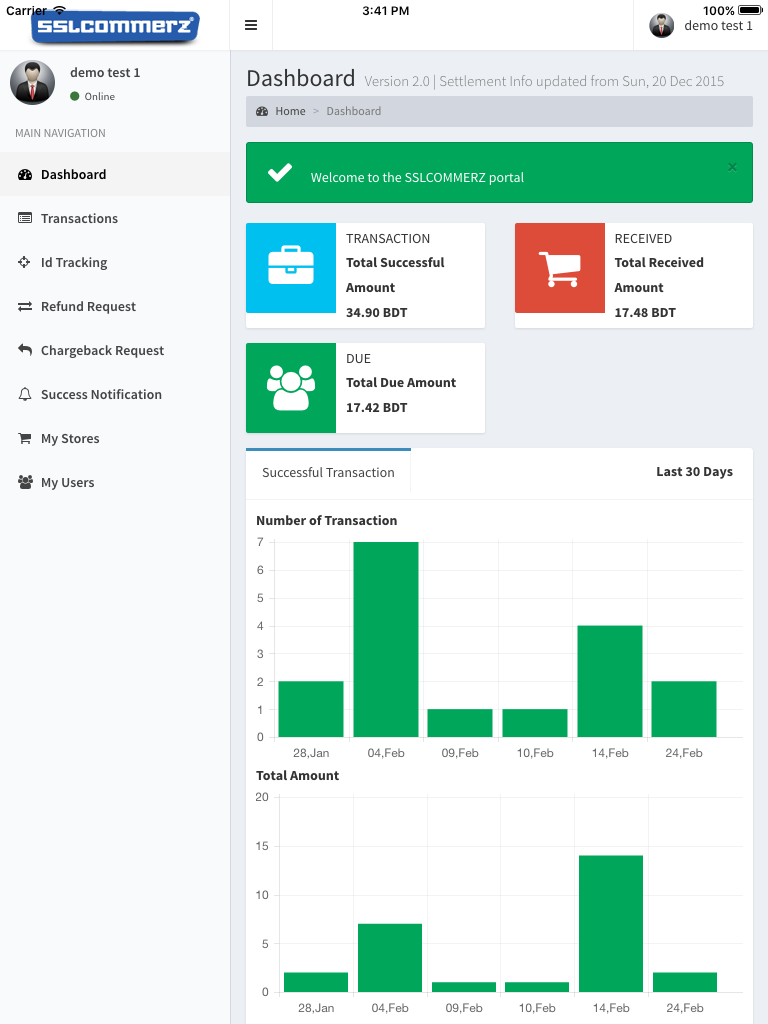Open the demo test 1 profile avatar in header
Viewport: 768px width, 1024px height.
662,25
